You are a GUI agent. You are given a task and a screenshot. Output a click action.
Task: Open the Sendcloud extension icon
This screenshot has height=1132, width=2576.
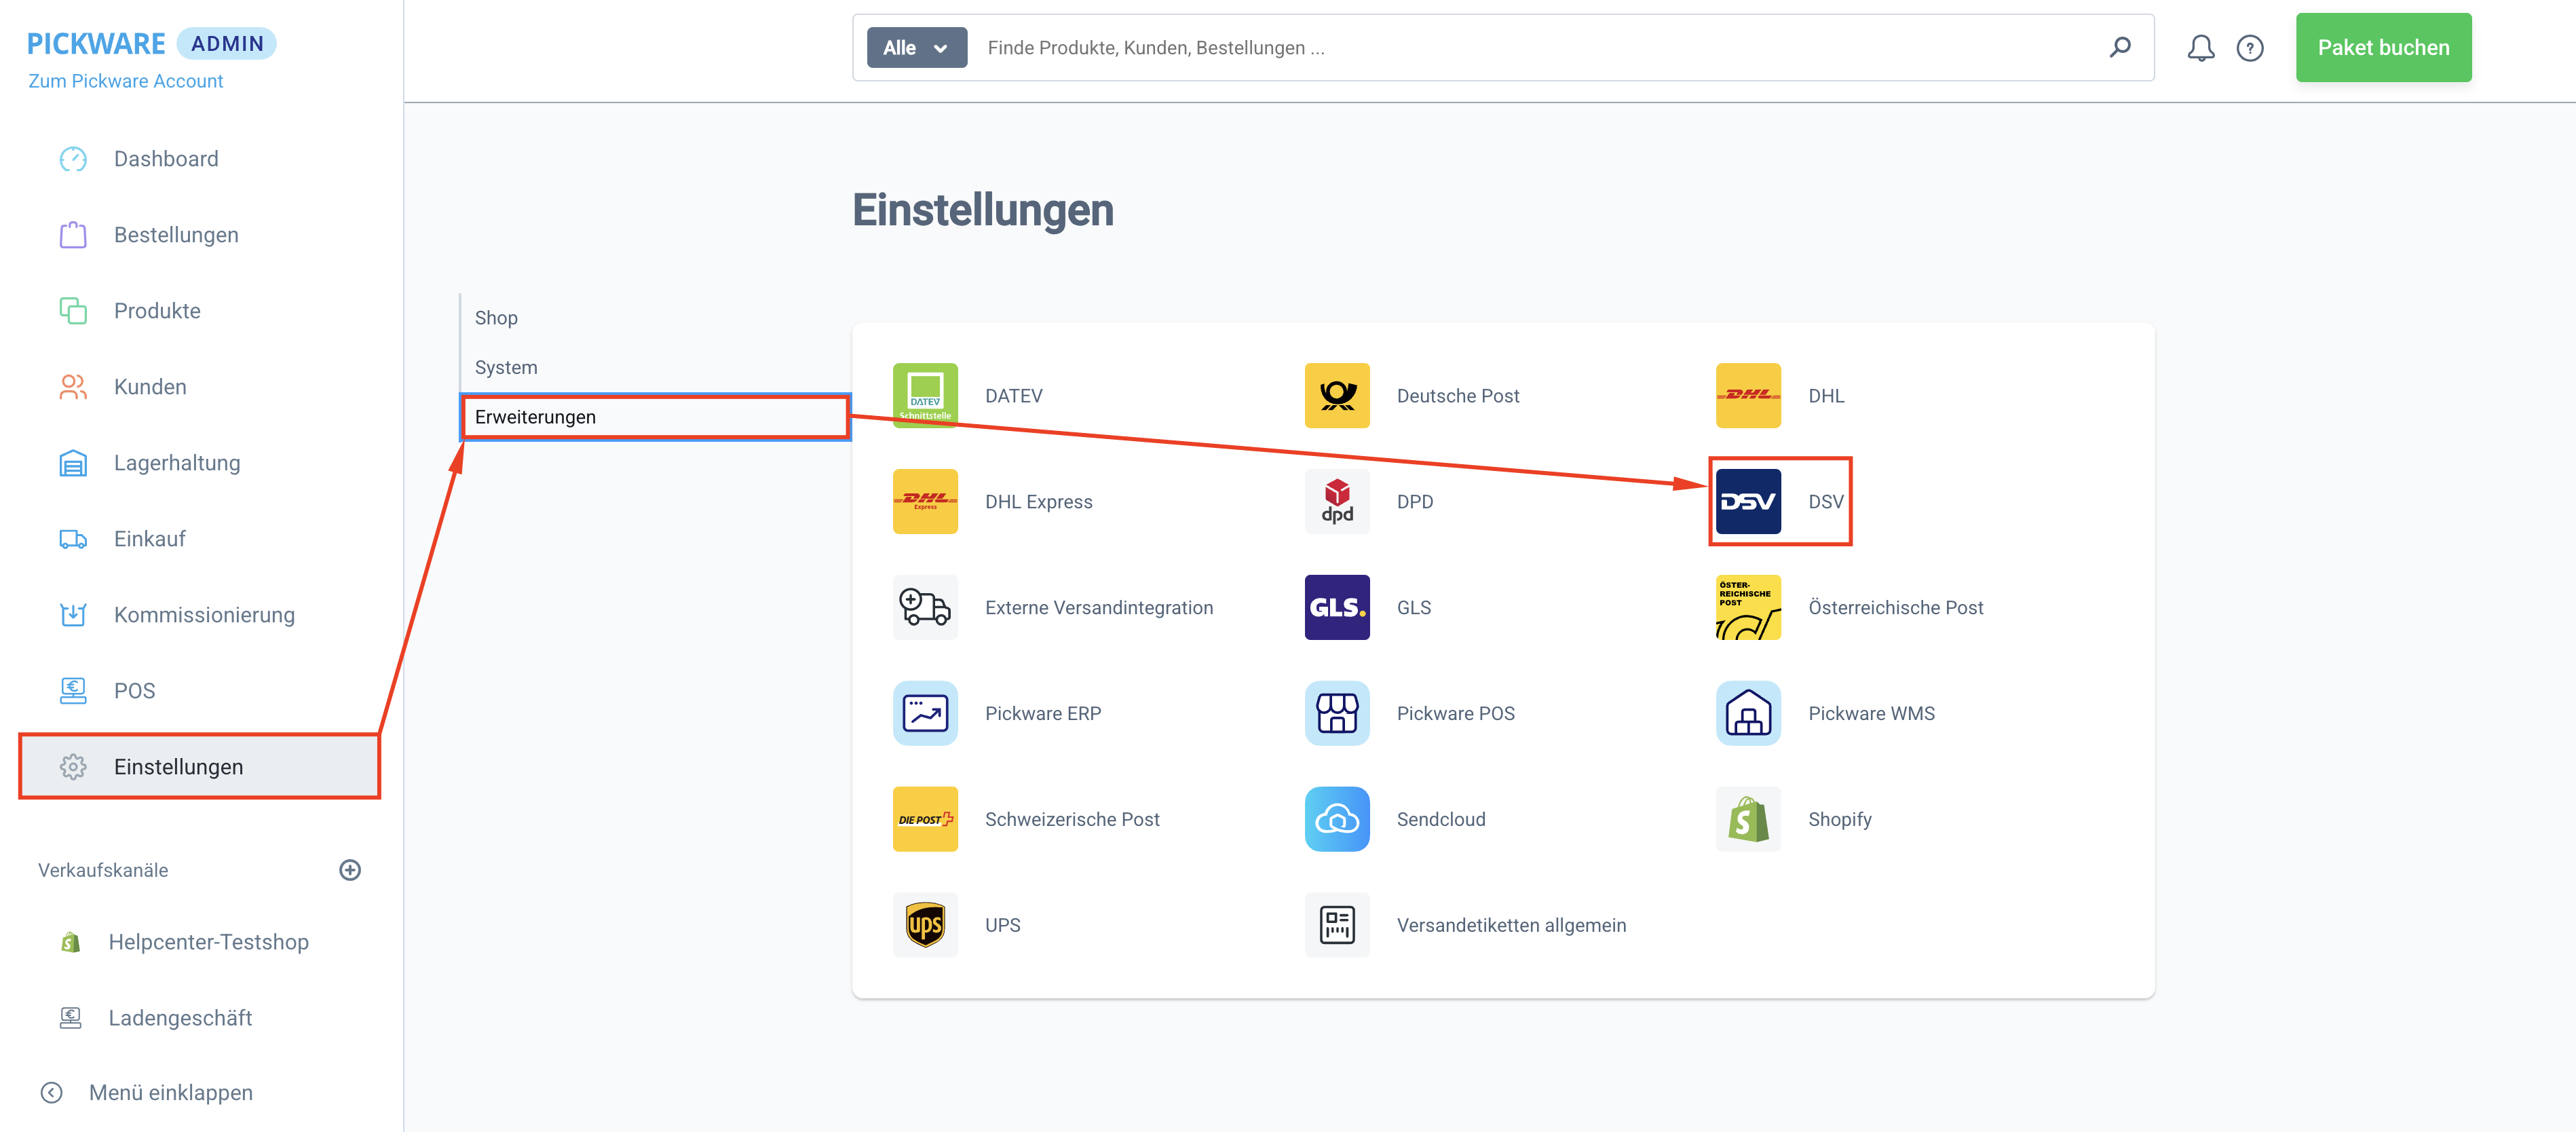[x=1336, y=819]
